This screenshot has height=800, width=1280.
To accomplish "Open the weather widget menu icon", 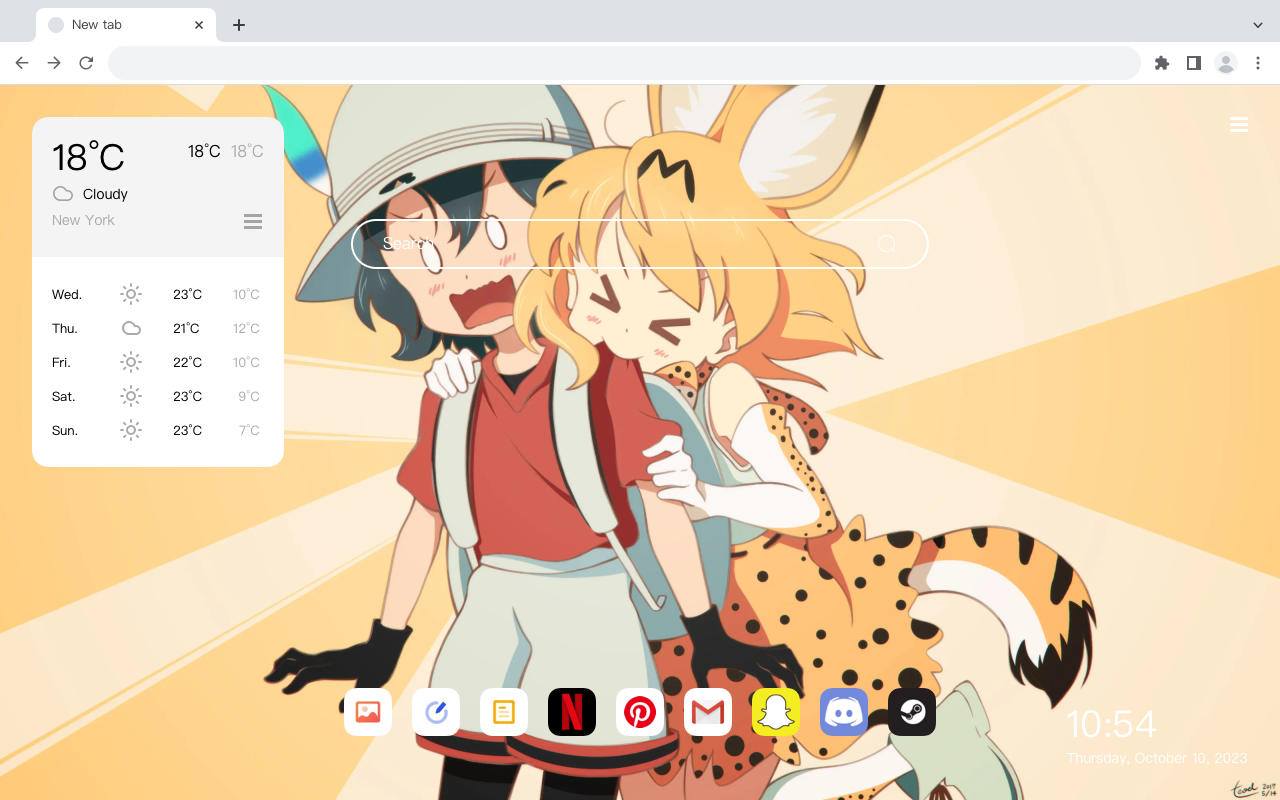I will [x=253, y=221].
